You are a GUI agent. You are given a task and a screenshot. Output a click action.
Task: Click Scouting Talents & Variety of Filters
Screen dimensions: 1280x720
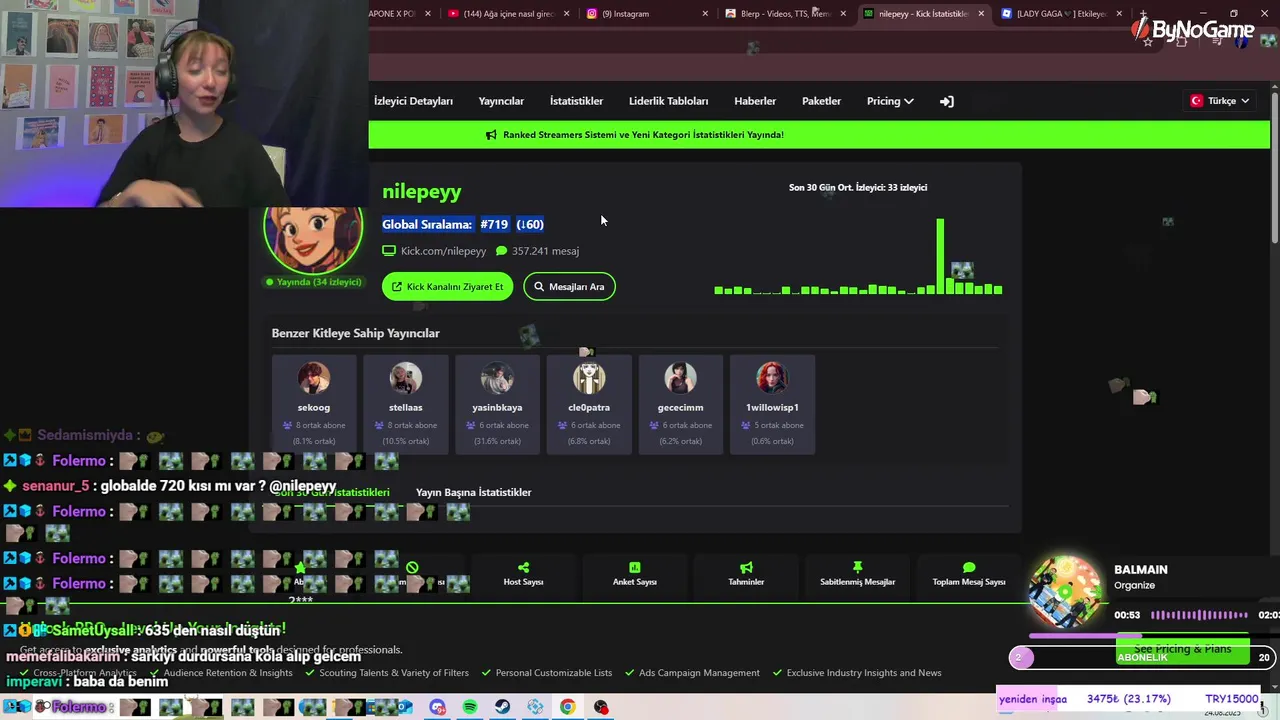point(394,673)
